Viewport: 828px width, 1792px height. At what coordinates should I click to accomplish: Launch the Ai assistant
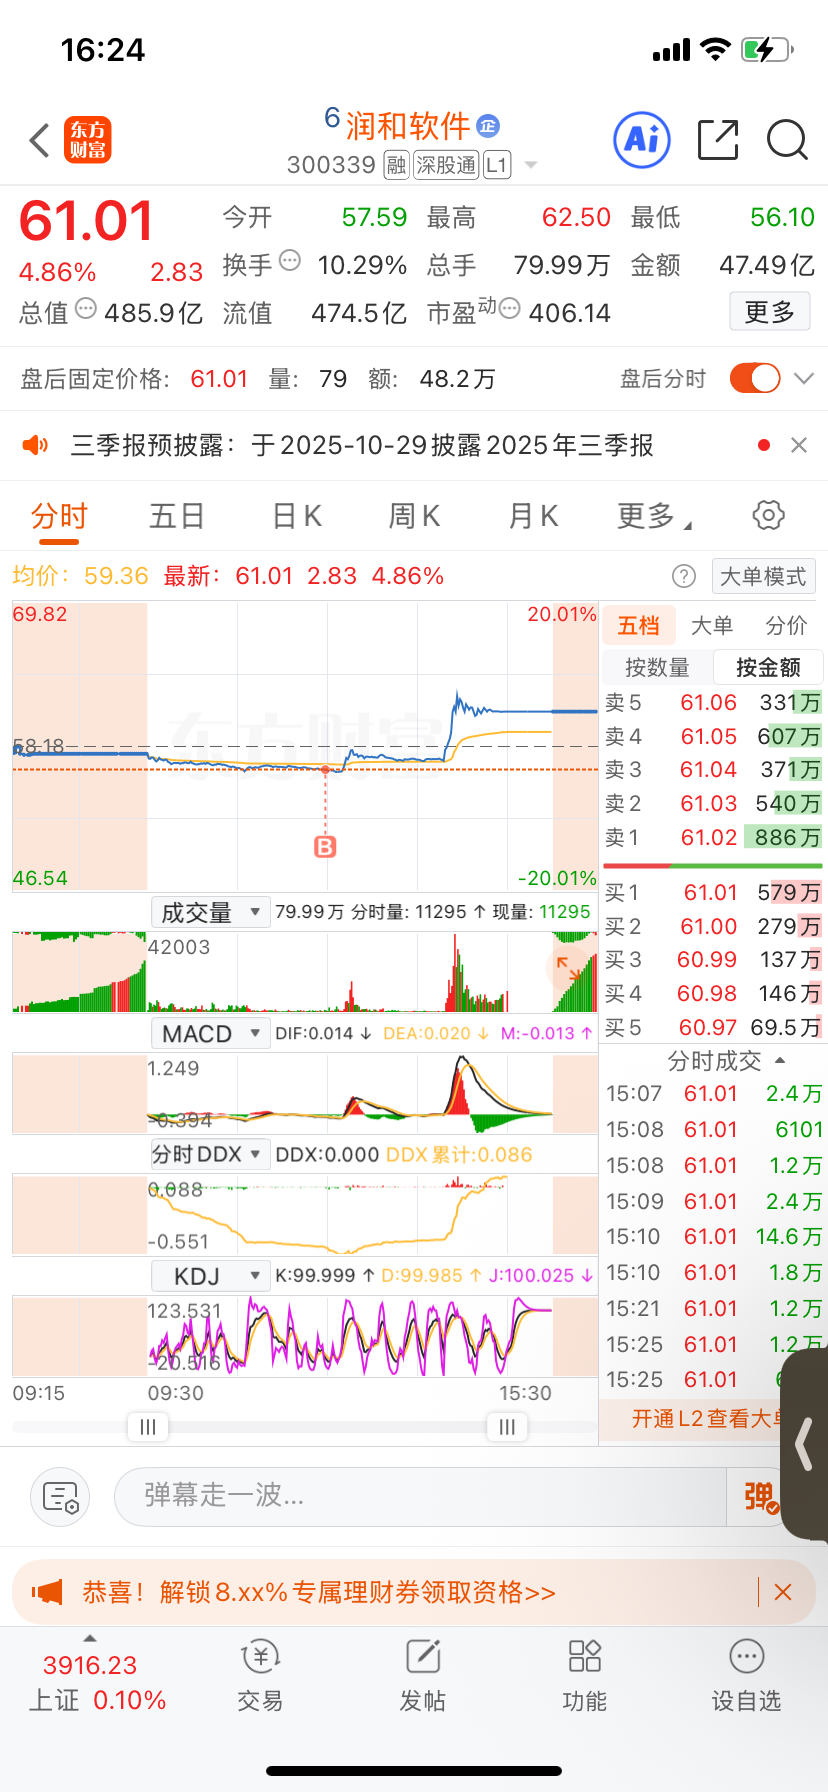click(x=642, y=140)
